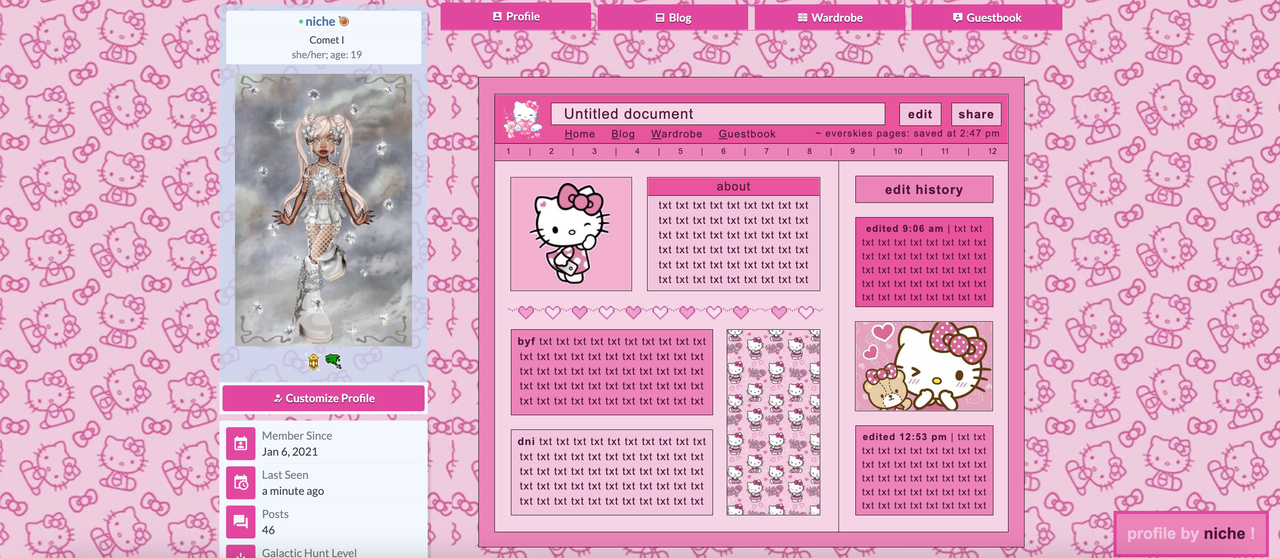Click the 'everskies pages: saved at 2:47 pm' status
Image resolution: width=1280 pixels, height=558 pixels.
[x=907, y=134]
